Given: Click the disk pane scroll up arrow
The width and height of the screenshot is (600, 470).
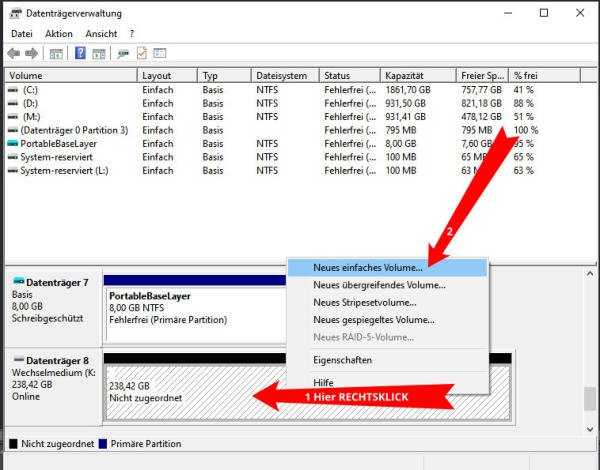Looking at the screenshot, I should [590, 274].
